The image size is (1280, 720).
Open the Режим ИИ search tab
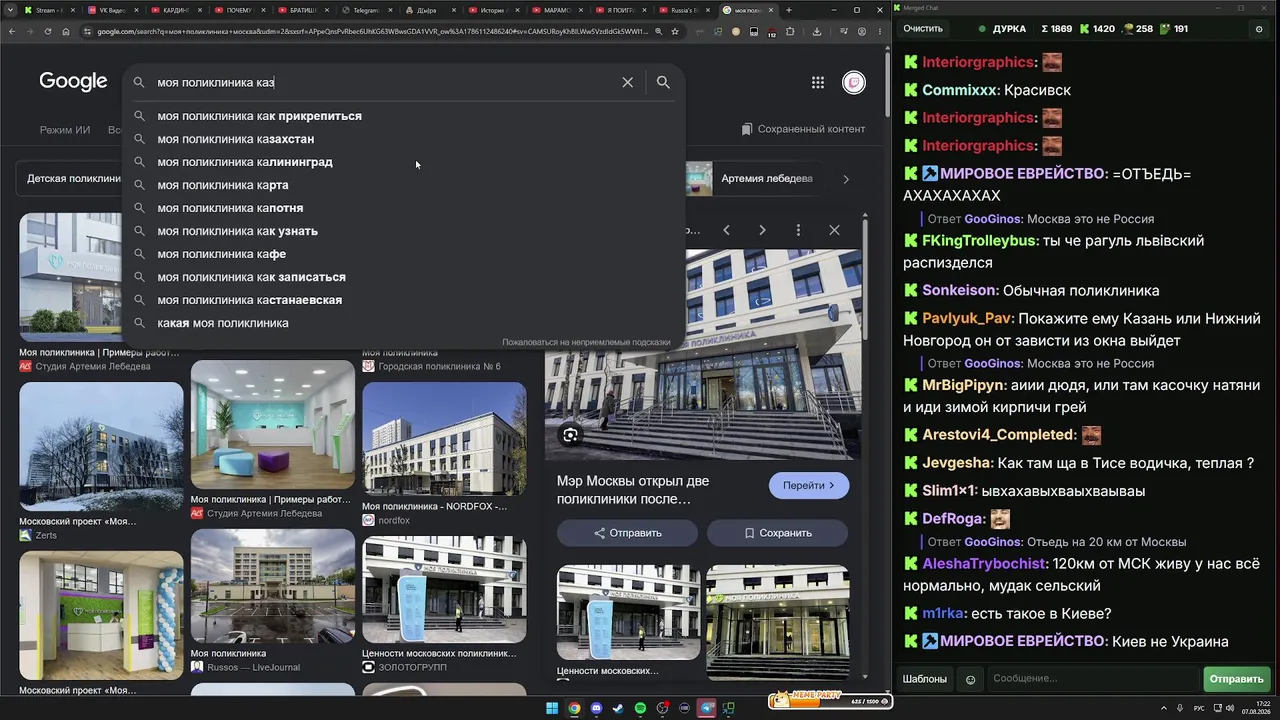pos(65,130)
